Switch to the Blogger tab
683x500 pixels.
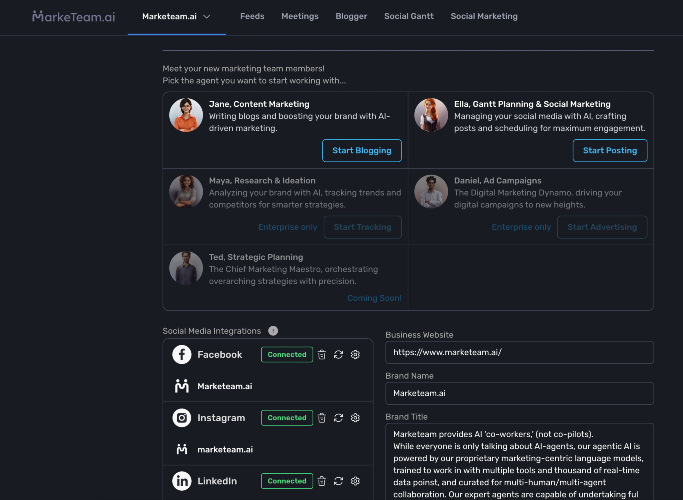pyautogui.click(x=351, y=16)
